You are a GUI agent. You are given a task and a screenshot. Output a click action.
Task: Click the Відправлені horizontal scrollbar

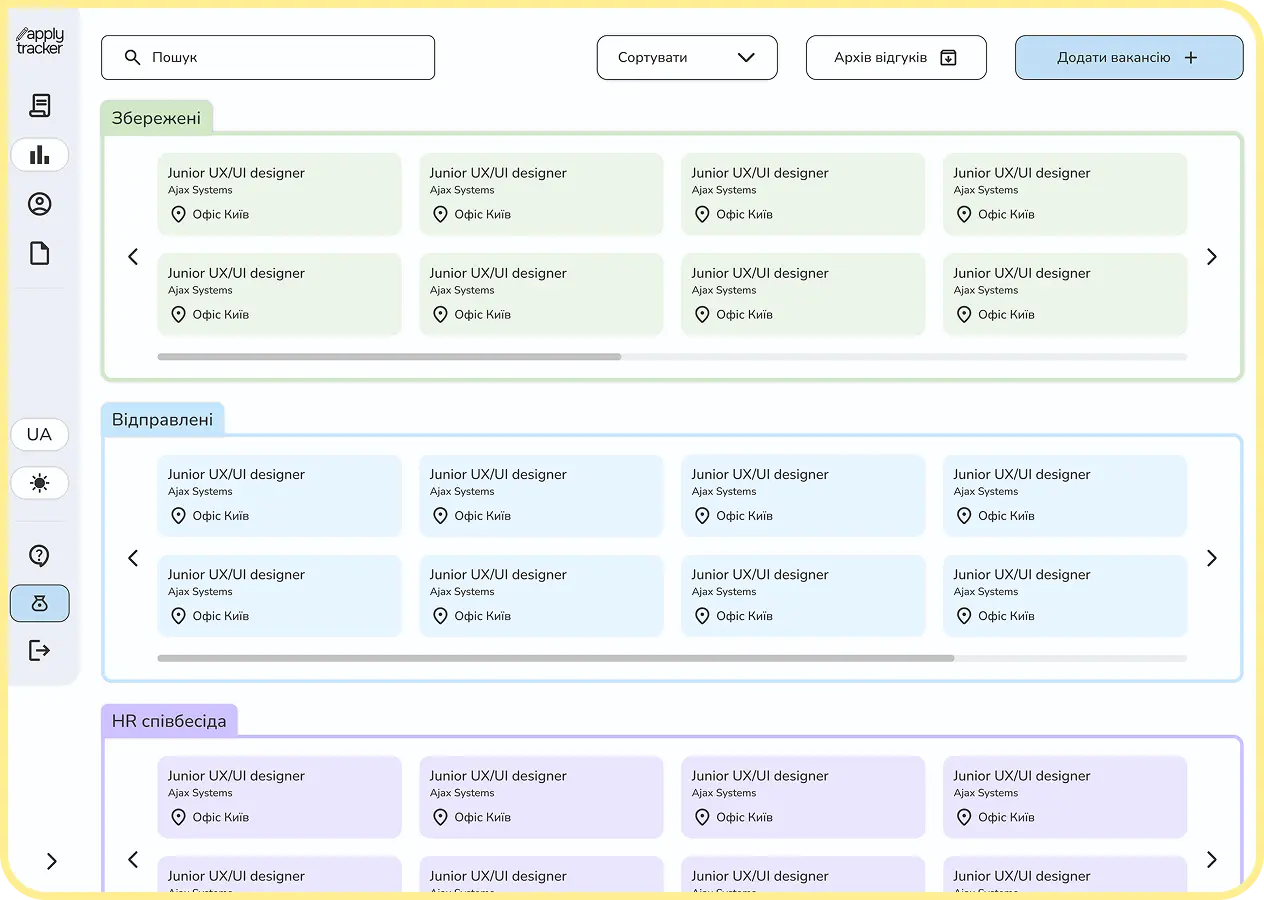coord(555,658)
